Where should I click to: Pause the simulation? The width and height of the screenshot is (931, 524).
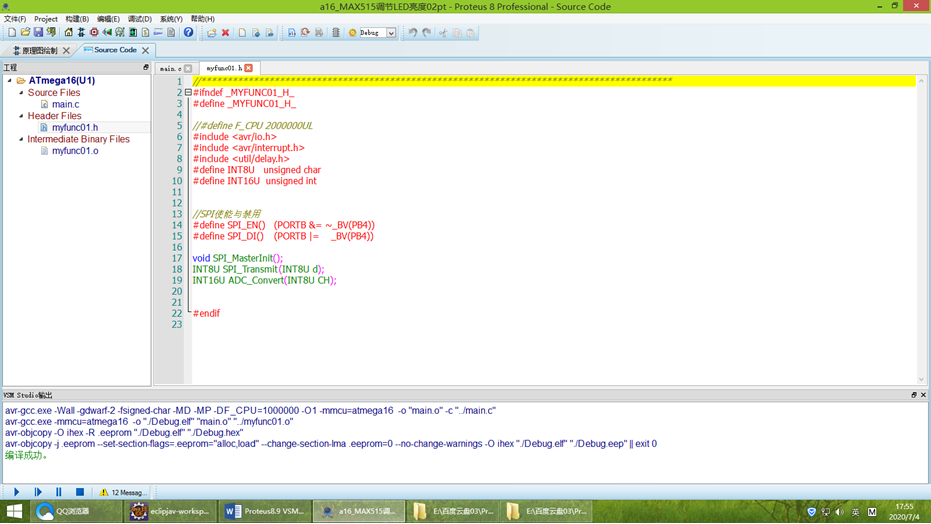[59, 492]
